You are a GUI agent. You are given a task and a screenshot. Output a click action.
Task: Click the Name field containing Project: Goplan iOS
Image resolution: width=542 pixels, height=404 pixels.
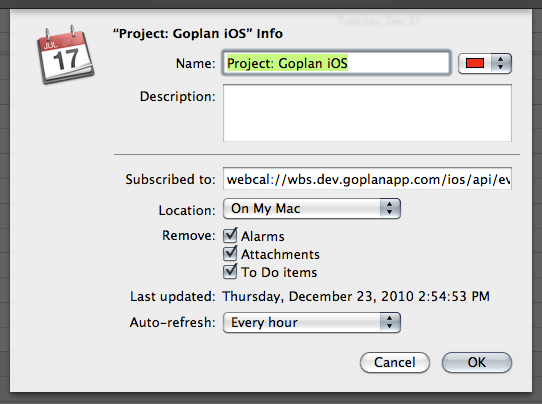(336, 63)
